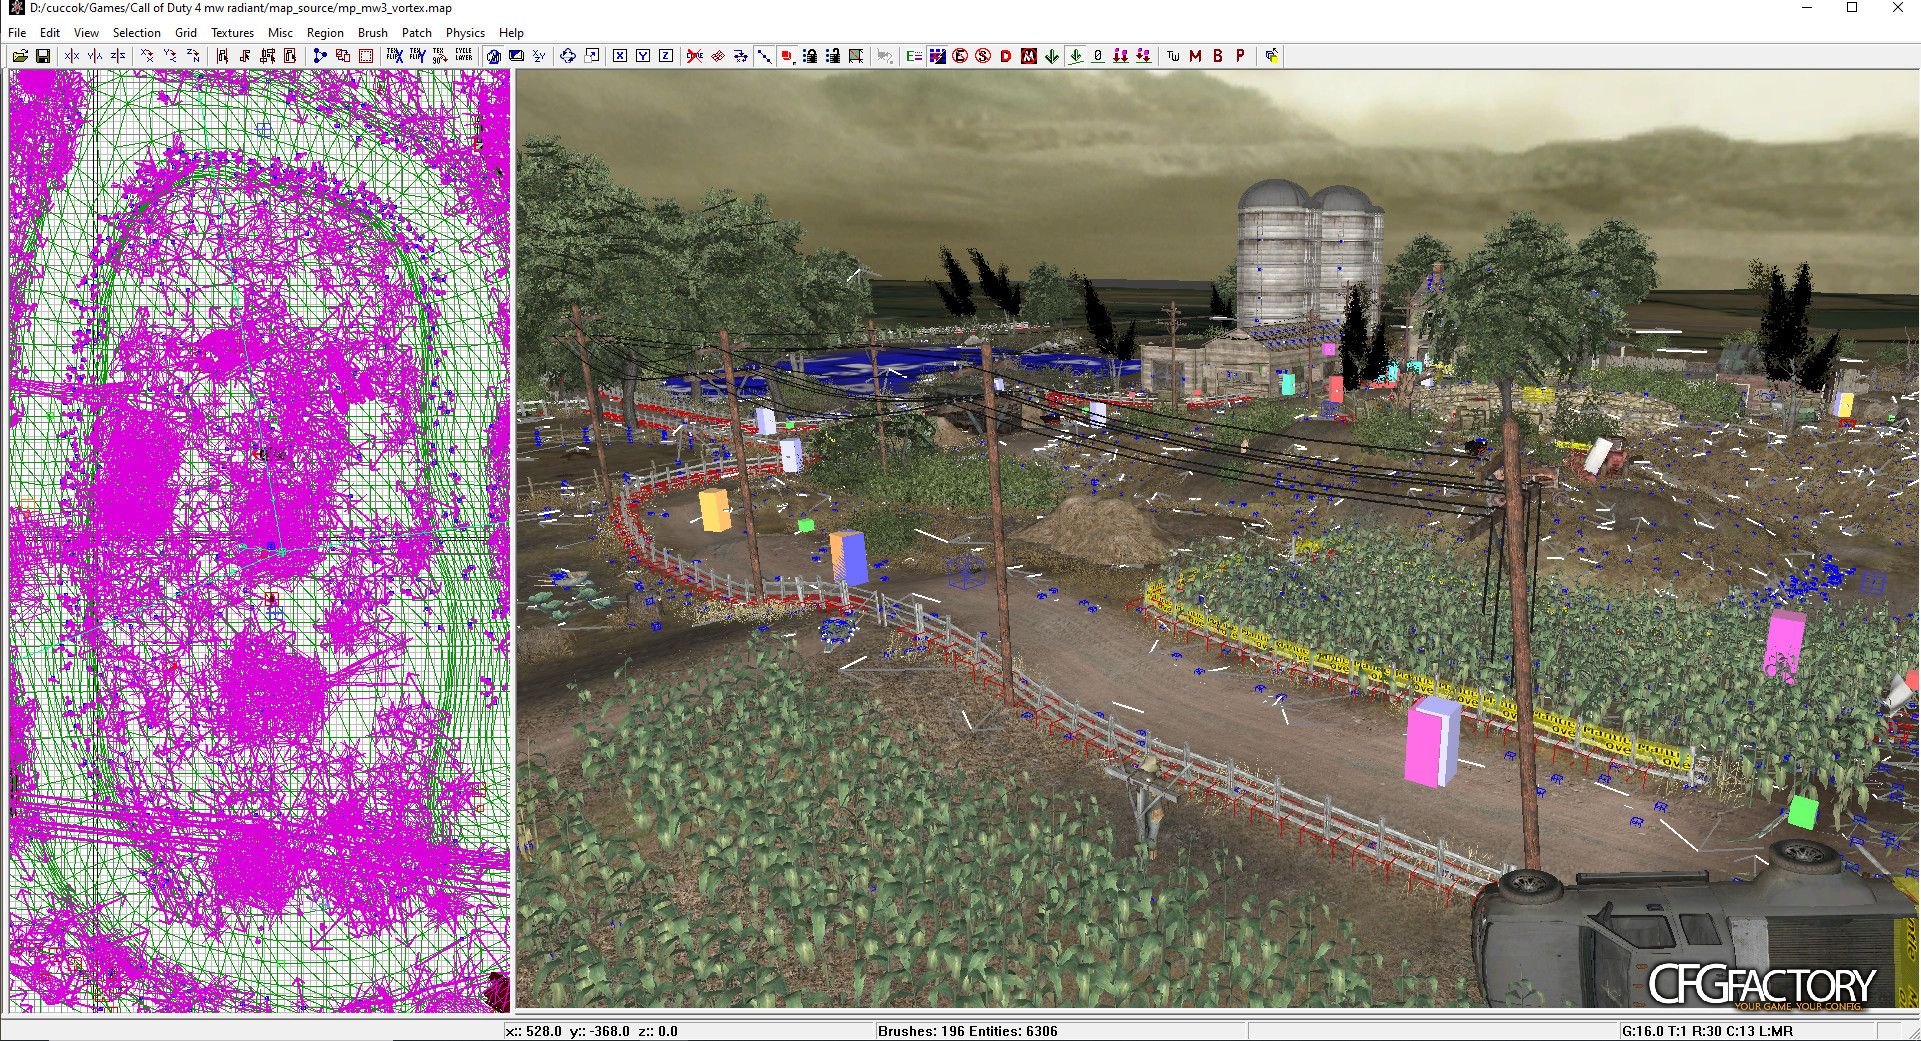Click the red cube brush icon
The width and height of the screenshot is (1921, 1041).
click(x=787, y=56)
